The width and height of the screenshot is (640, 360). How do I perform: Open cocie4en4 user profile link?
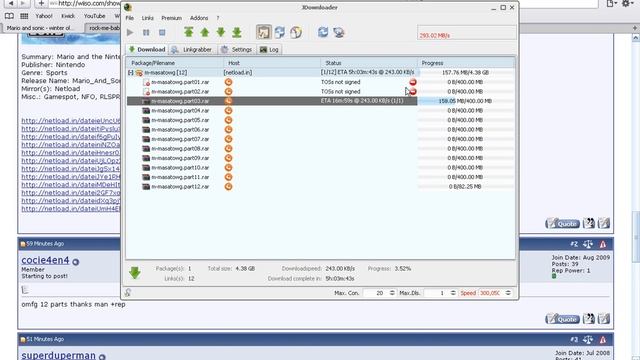pos(45,260)
